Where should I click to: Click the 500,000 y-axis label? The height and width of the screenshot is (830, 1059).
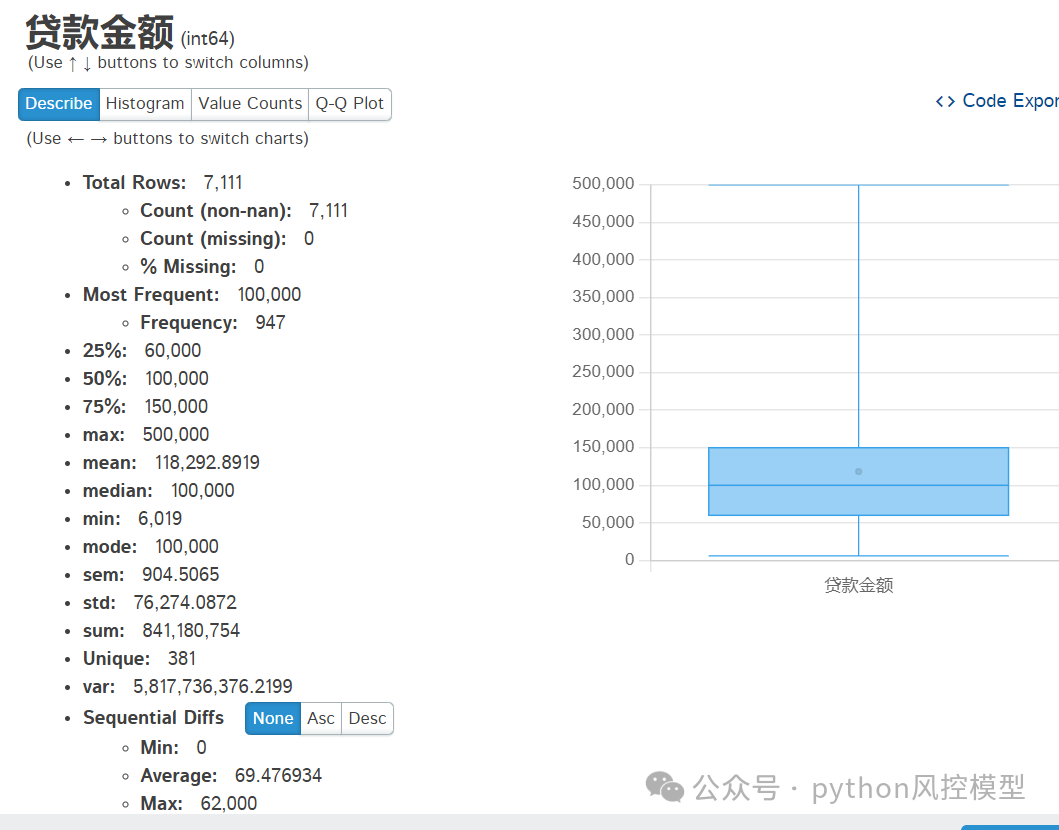point(603,184)
